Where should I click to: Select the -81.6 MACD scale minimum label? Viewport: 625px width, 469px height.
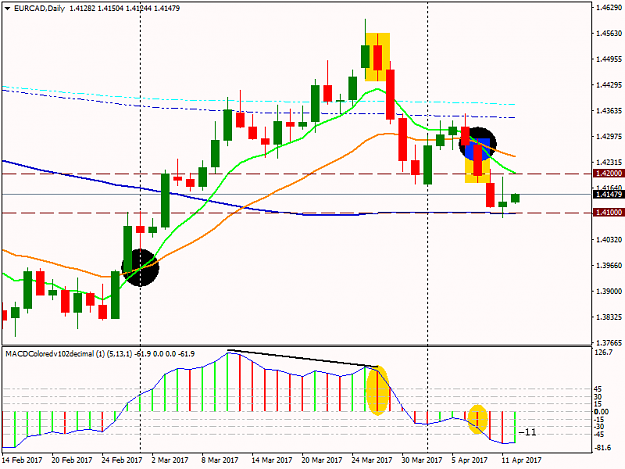(x=602, y=448)
